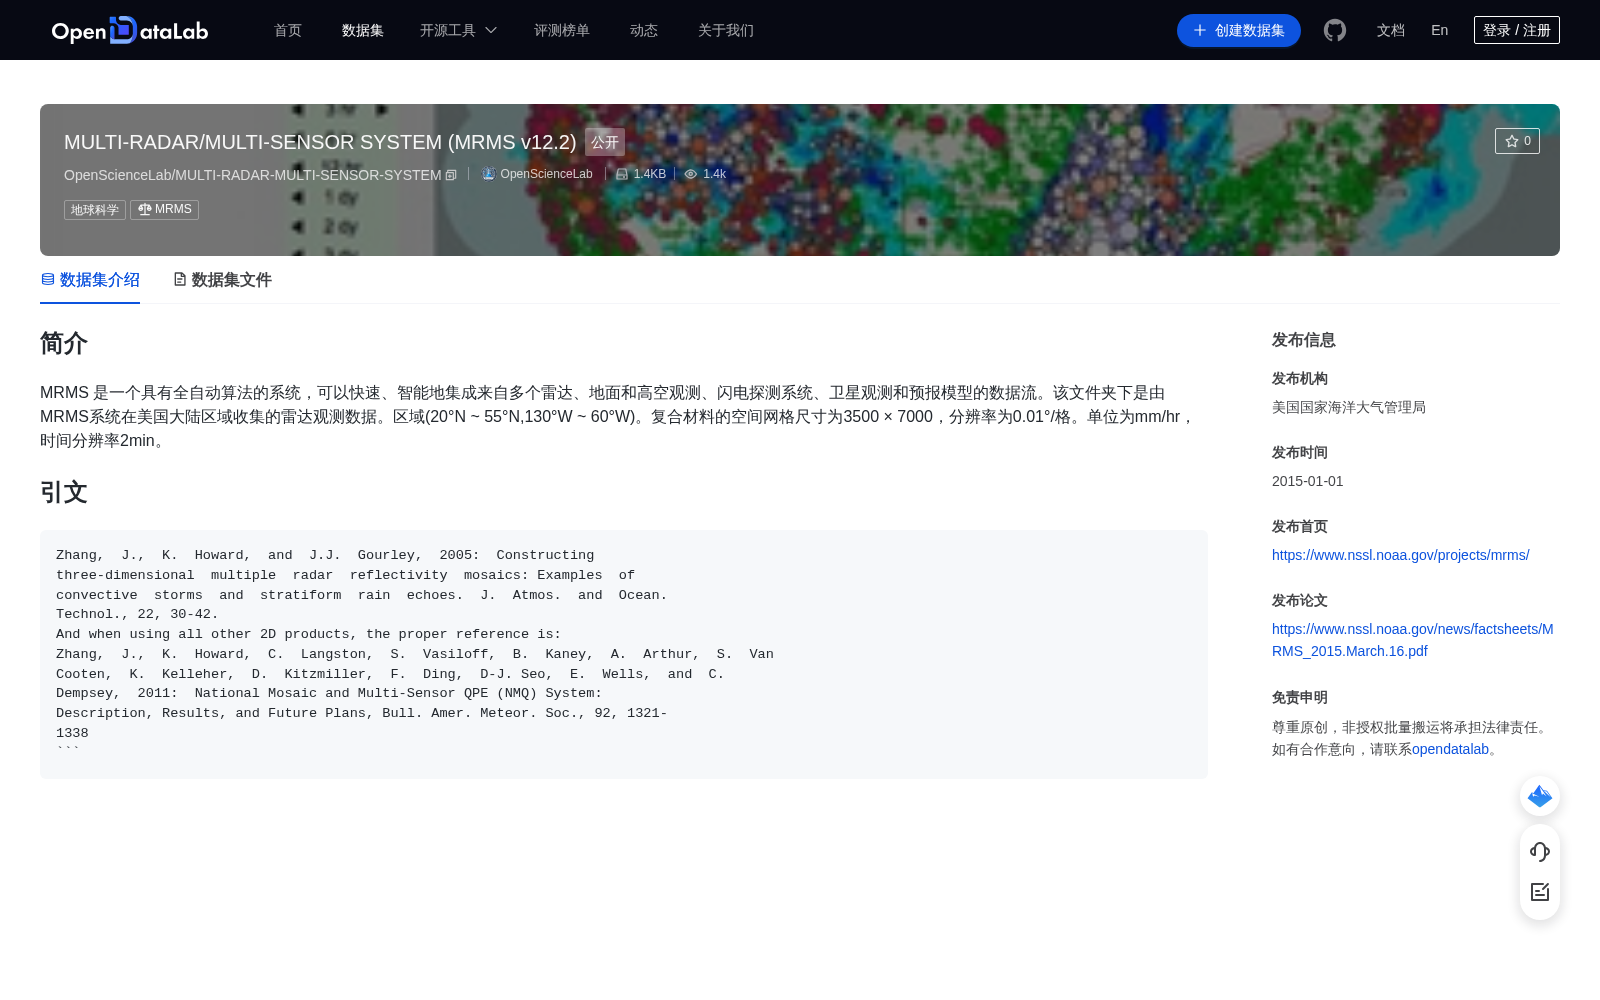Open the feedback edit-note icon
Image resolution: width=1600 pixels, height=1000 pixels.
click(1540, 892)
